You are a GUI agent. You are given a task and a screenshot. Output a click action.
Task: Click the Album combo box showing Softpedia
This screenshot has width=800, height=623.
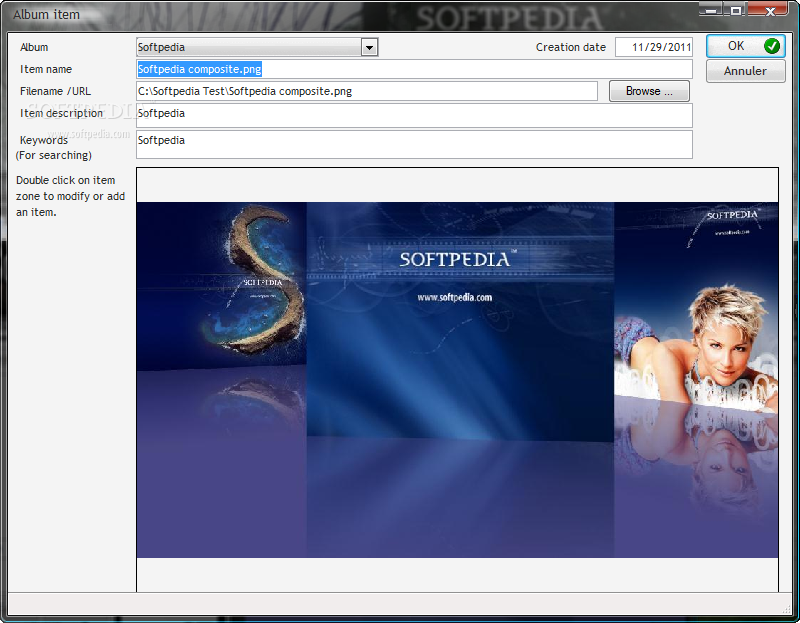[257, 47]
